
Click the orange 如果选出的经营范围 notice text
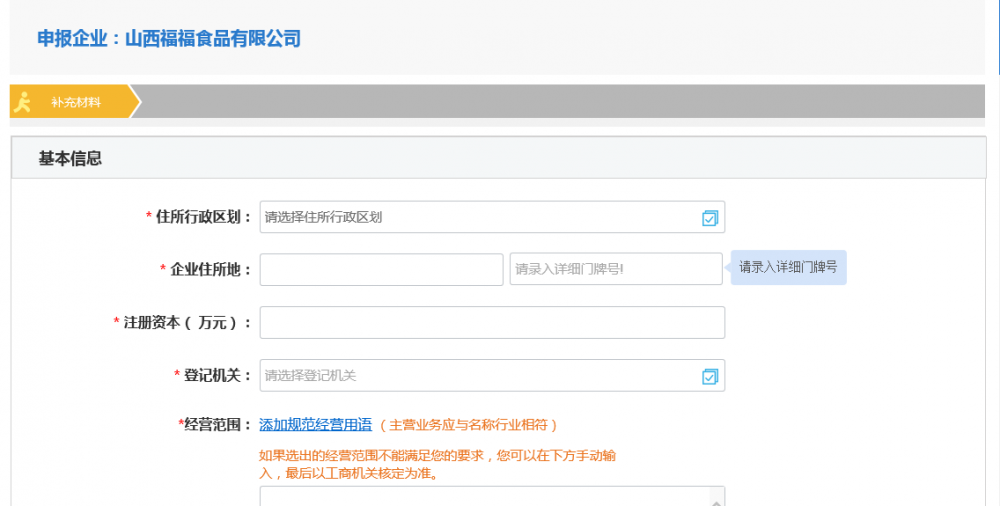438,465
